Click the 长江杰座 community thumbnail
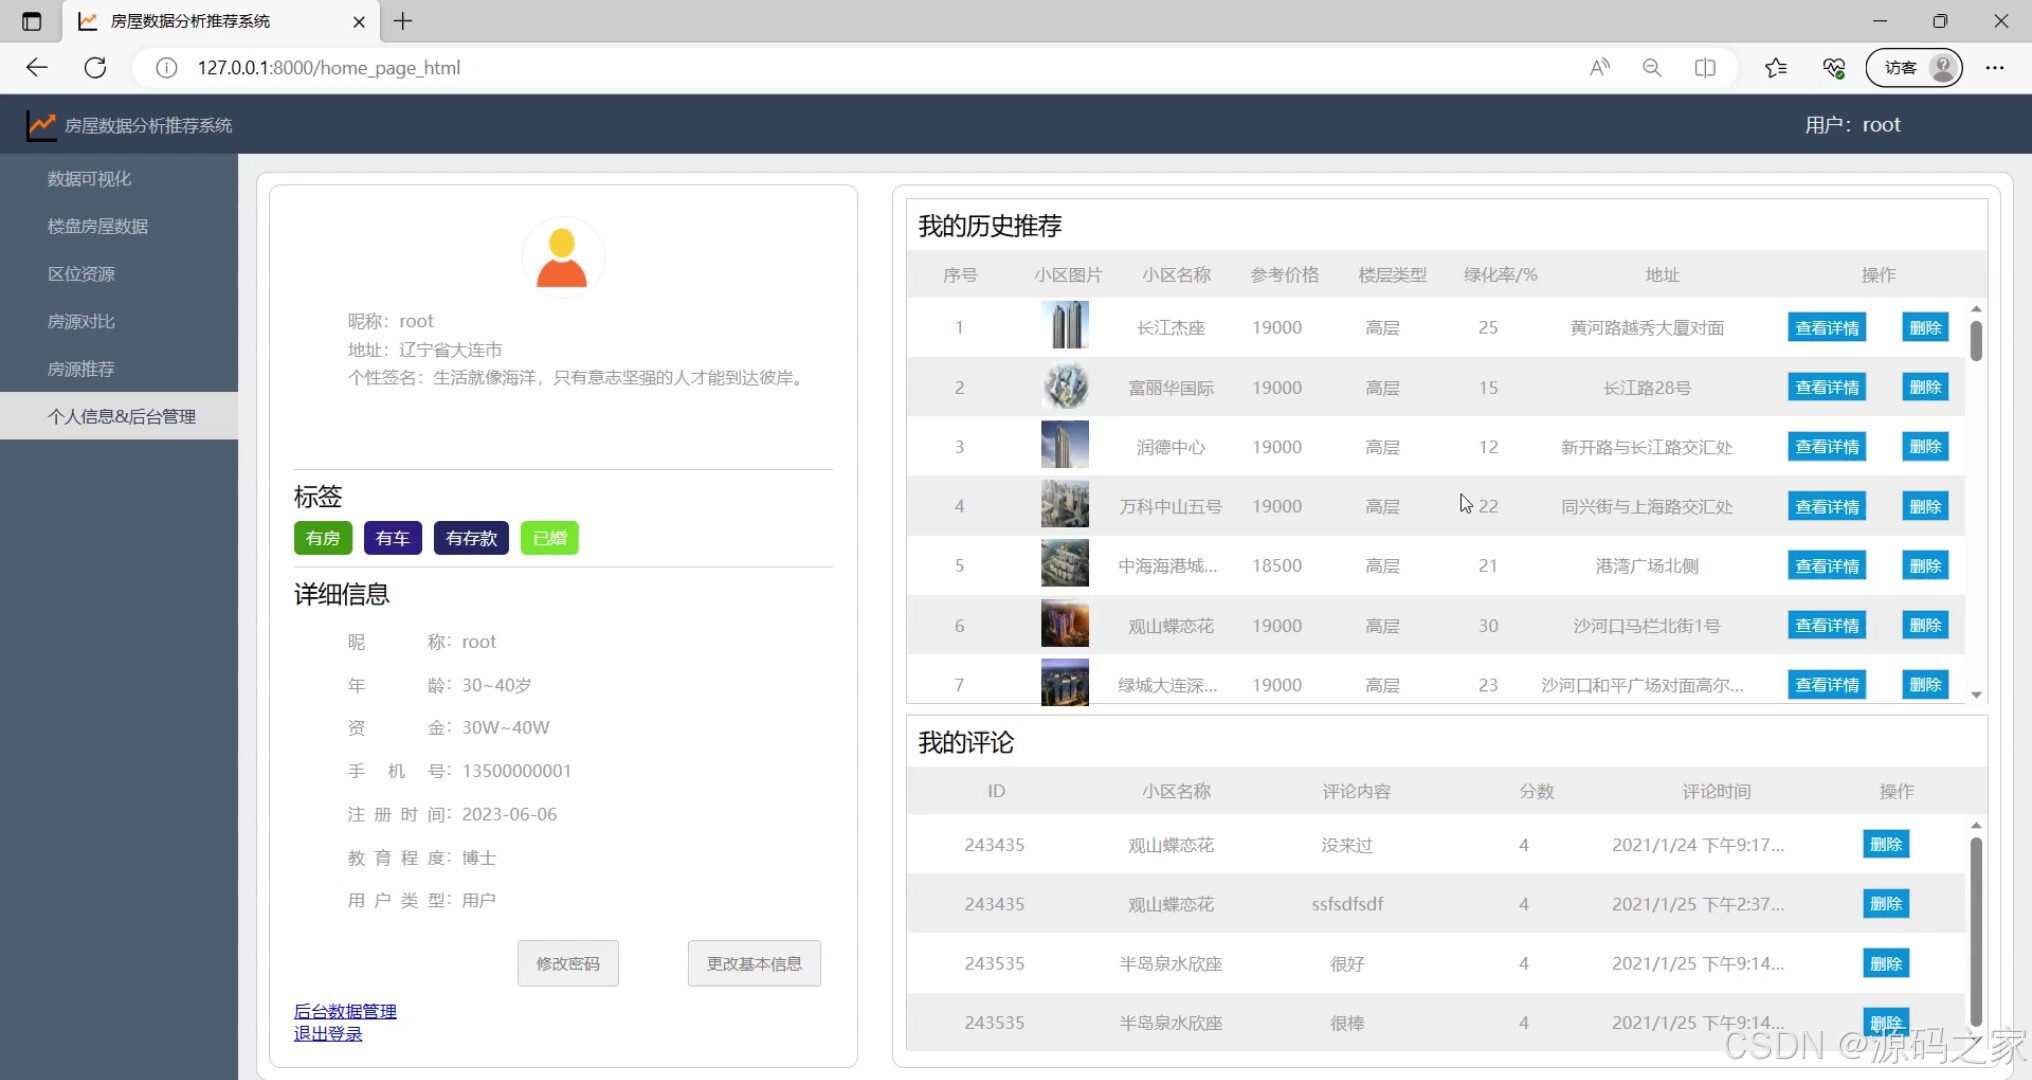The image size is (2032, 1080). pos(1065,326)
